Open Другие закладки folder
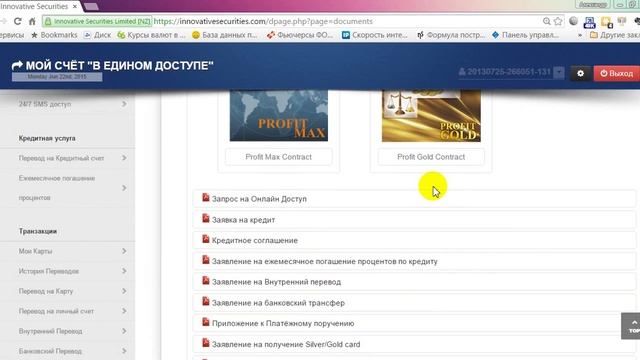The width and height of the screenshot is (640, 360). tap(615, 35)
